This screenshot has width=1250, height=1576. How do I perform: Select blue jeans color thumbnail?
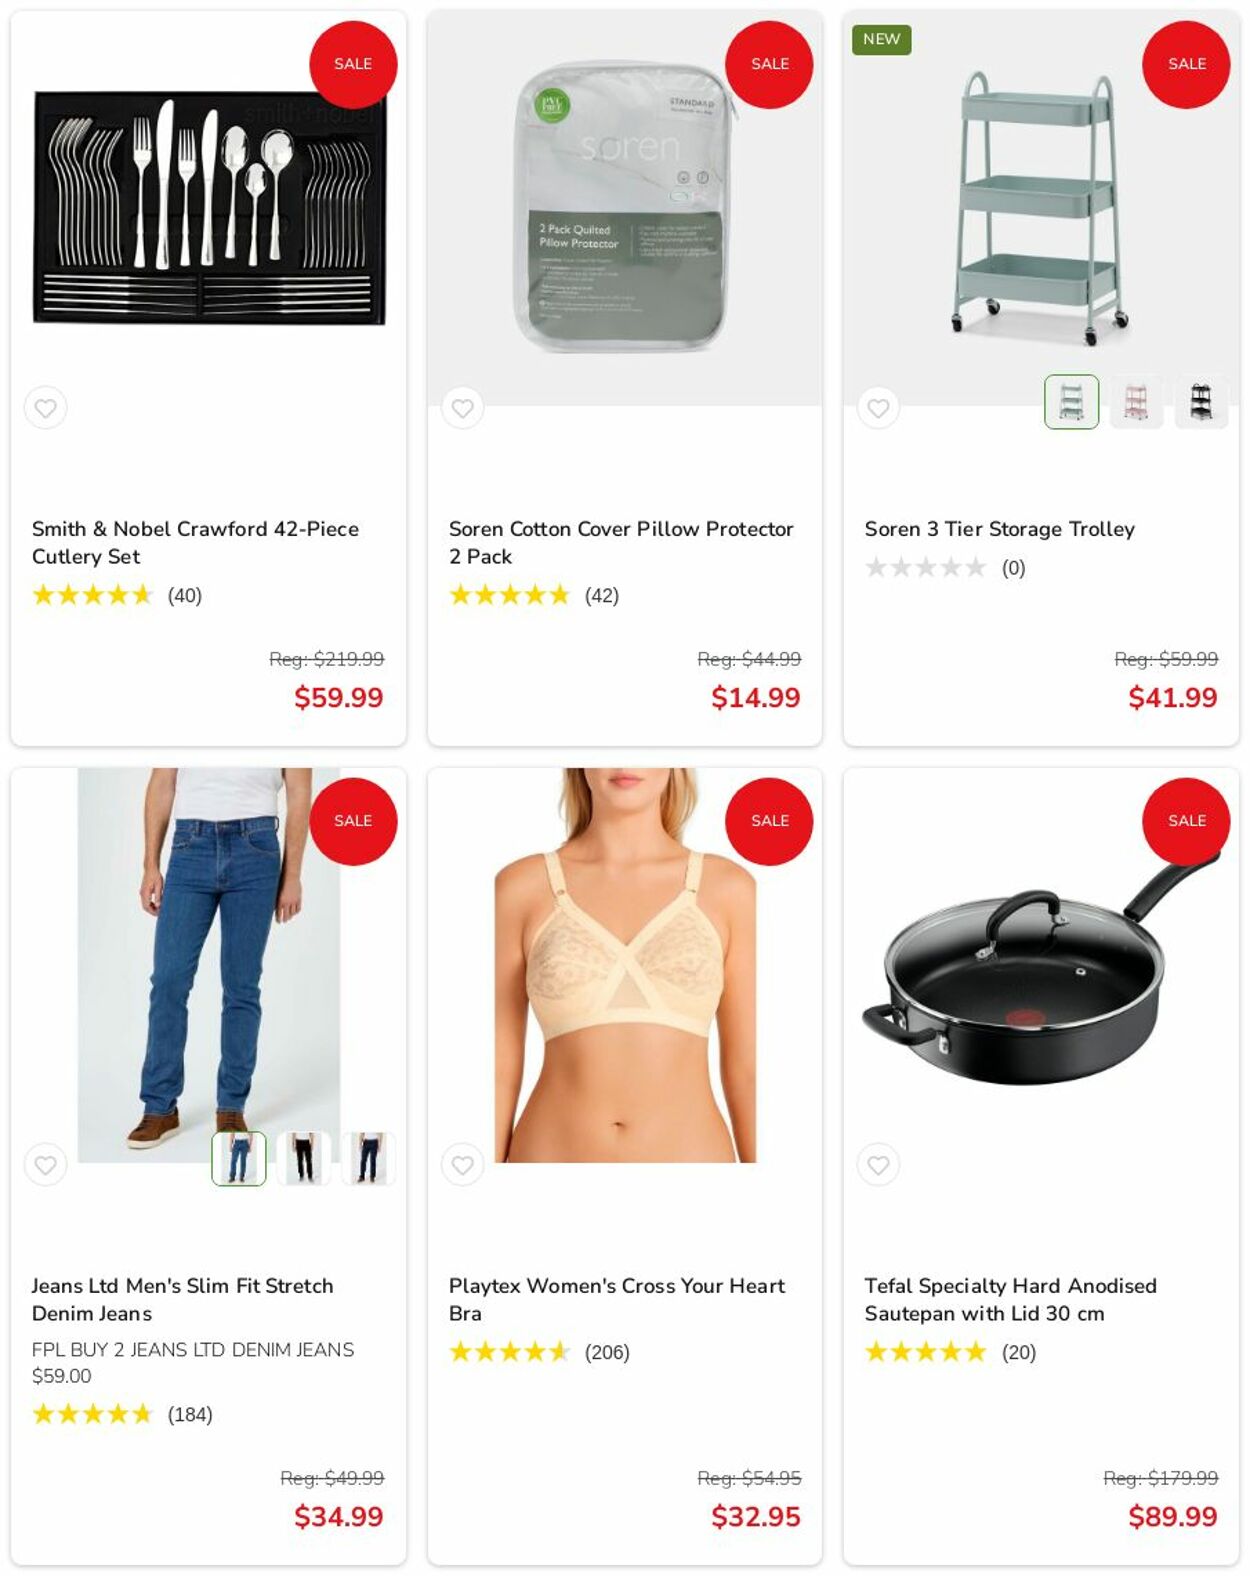tap(239, 1159)
